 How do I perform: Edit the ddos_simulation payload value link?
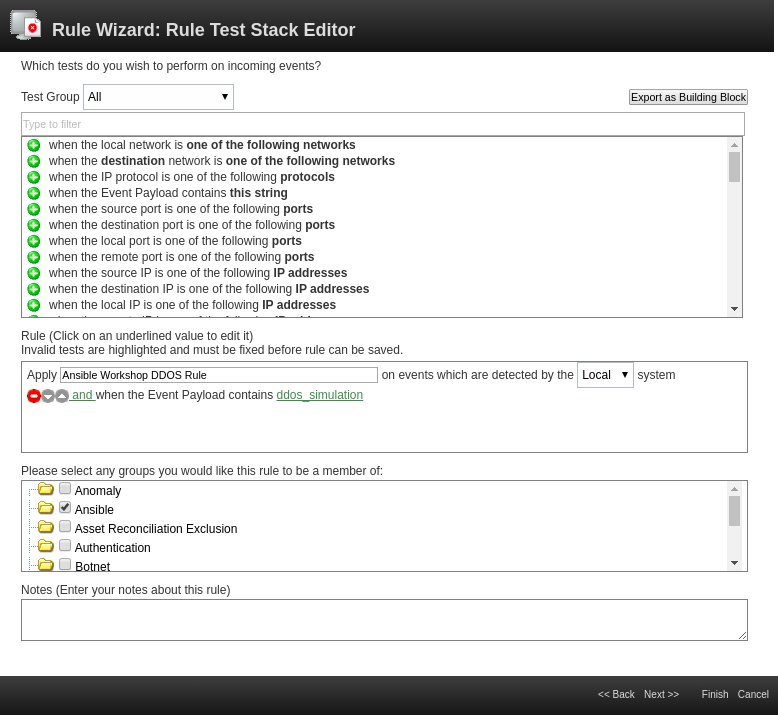(320, 395)
